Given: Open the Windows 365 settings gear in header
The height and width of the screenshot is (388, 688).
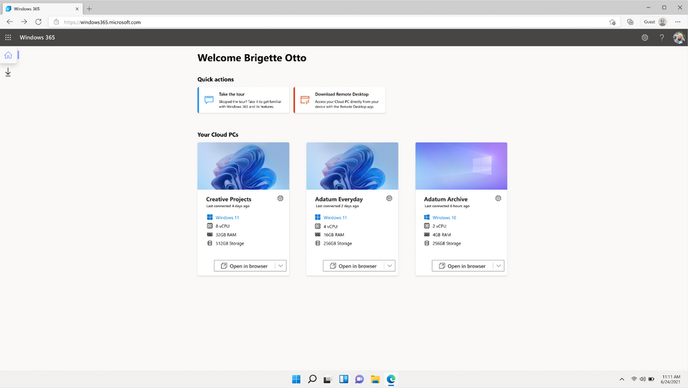Looking at the screenshot, I should coord(645,37).
